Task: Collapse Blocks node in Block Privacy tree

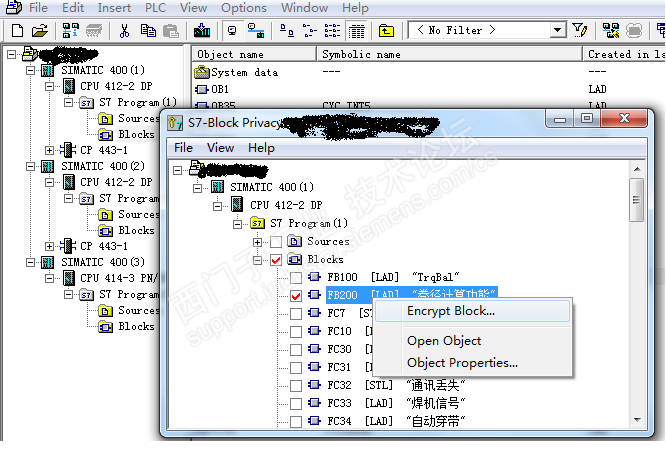Action: (x=257, y=260)
